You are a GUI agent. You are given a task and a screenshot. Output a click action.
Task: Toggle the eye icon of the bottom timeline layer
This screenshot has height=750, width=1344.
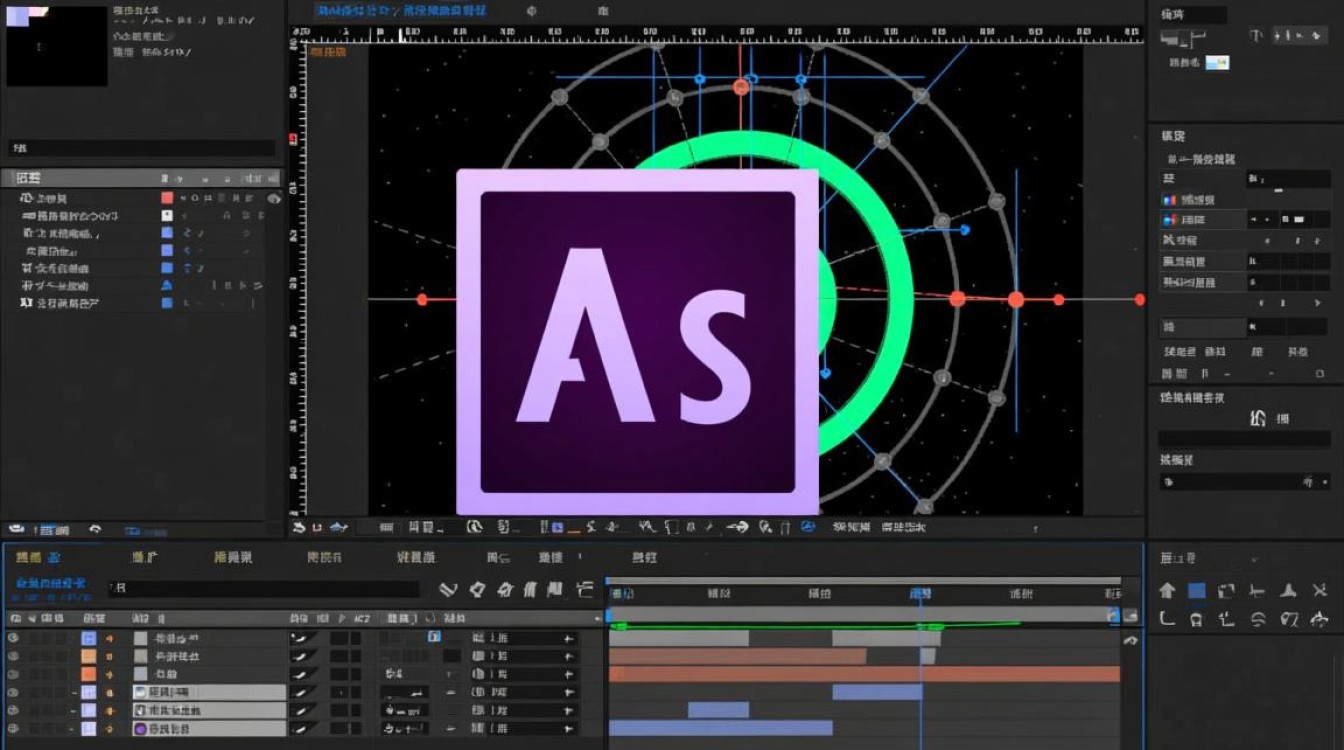[13, 729]
